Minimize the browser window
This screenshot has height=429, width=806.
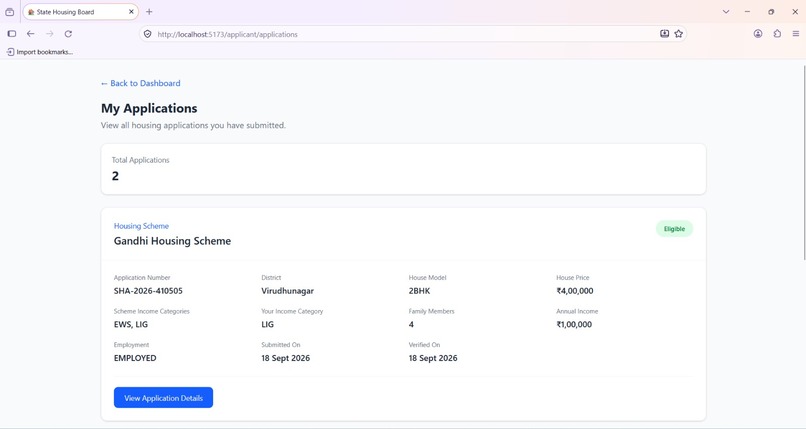click(x=747, y=12)
